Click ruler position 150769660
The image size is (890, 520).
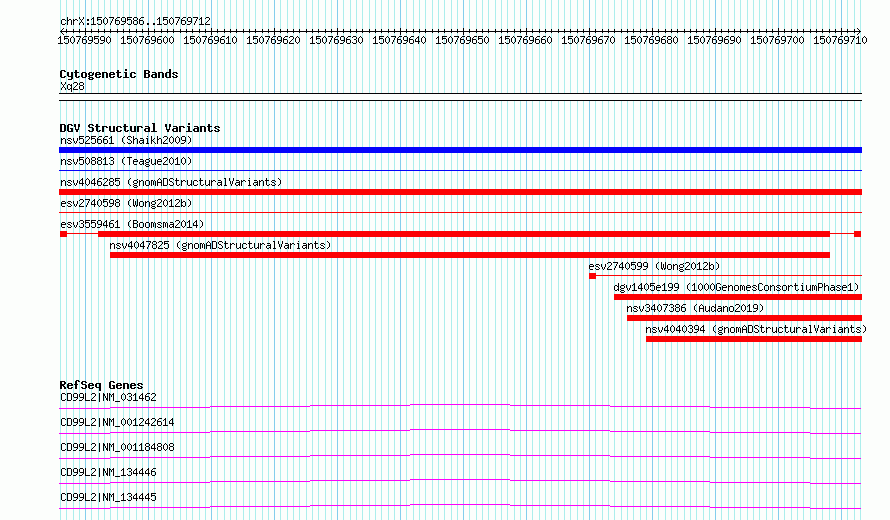526,40
